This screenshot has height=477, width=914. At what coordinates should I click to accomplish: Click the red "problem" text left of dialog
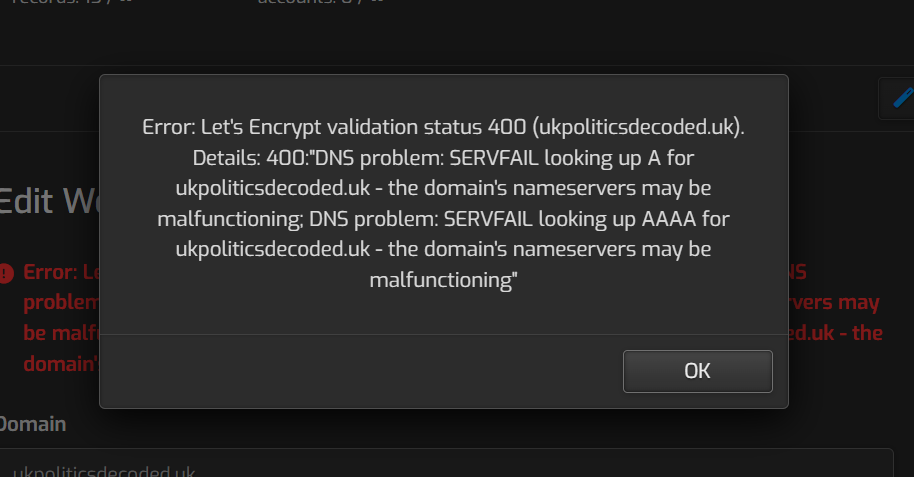click(60, 303)
